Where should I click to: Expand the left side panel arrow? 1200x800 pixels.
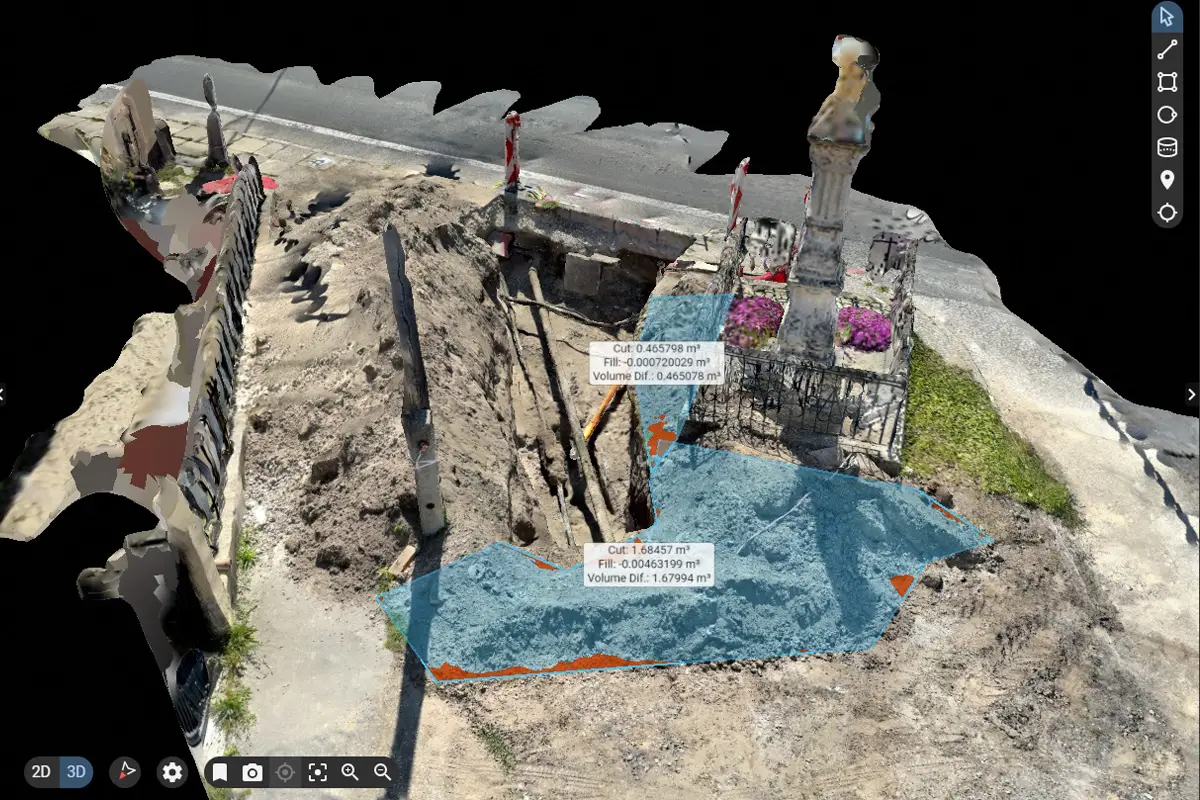pos(5,395)
